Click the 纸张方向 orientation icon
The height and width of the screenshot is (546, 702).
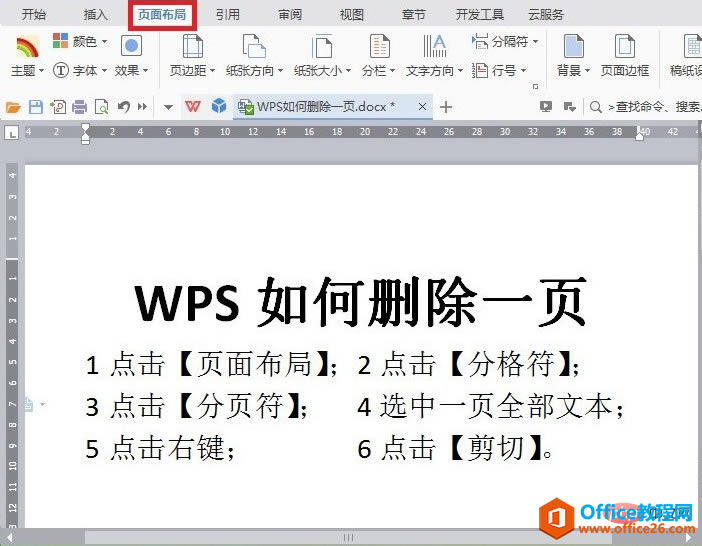click(x=254, y=46)
